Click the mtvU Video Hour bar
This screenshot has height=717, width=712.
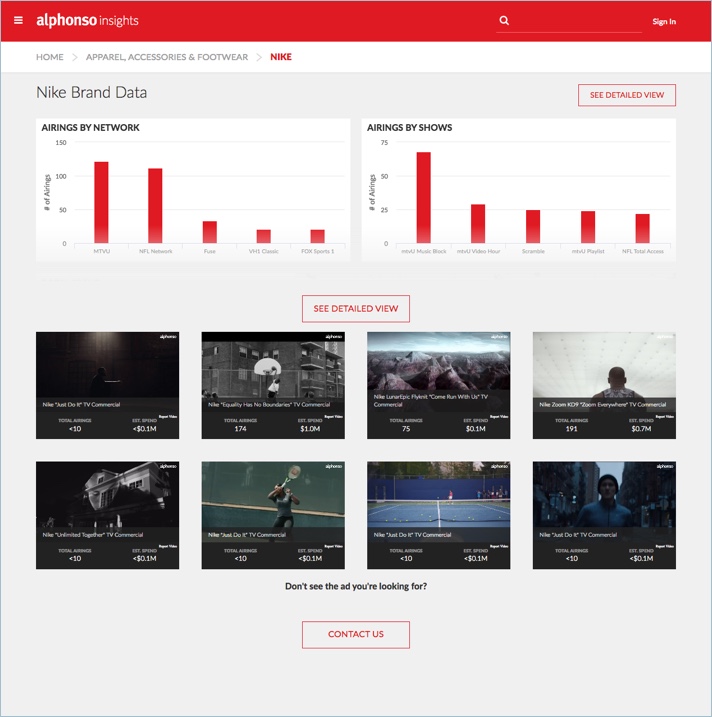tap(478, 224)
